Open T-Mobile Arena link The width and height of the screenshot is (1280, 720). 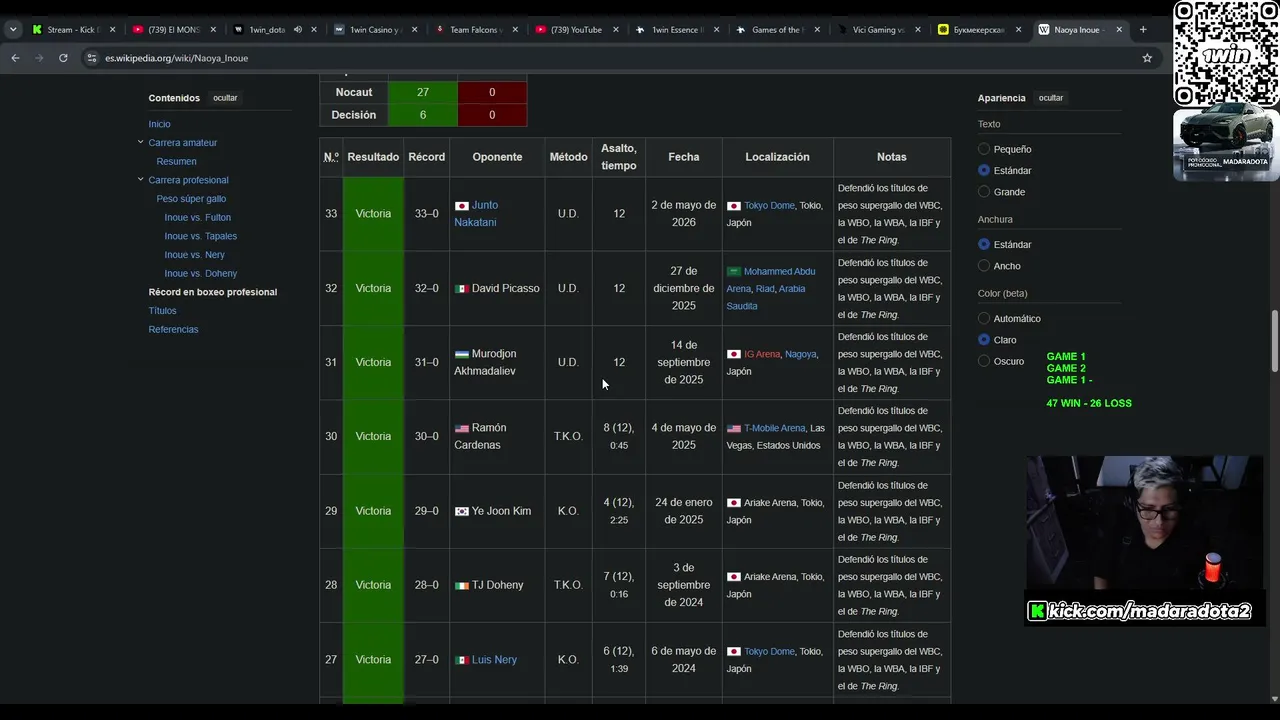(774, 428)
